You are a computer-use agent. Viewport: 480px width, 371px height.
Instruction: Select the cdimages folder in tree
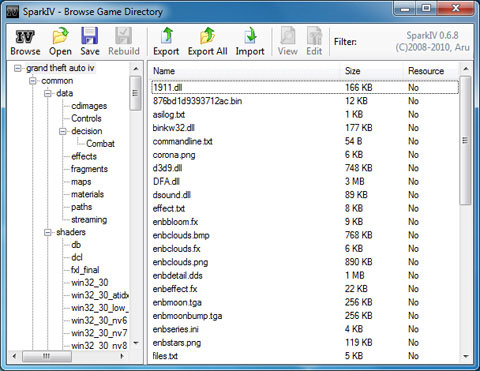[89, 106]
